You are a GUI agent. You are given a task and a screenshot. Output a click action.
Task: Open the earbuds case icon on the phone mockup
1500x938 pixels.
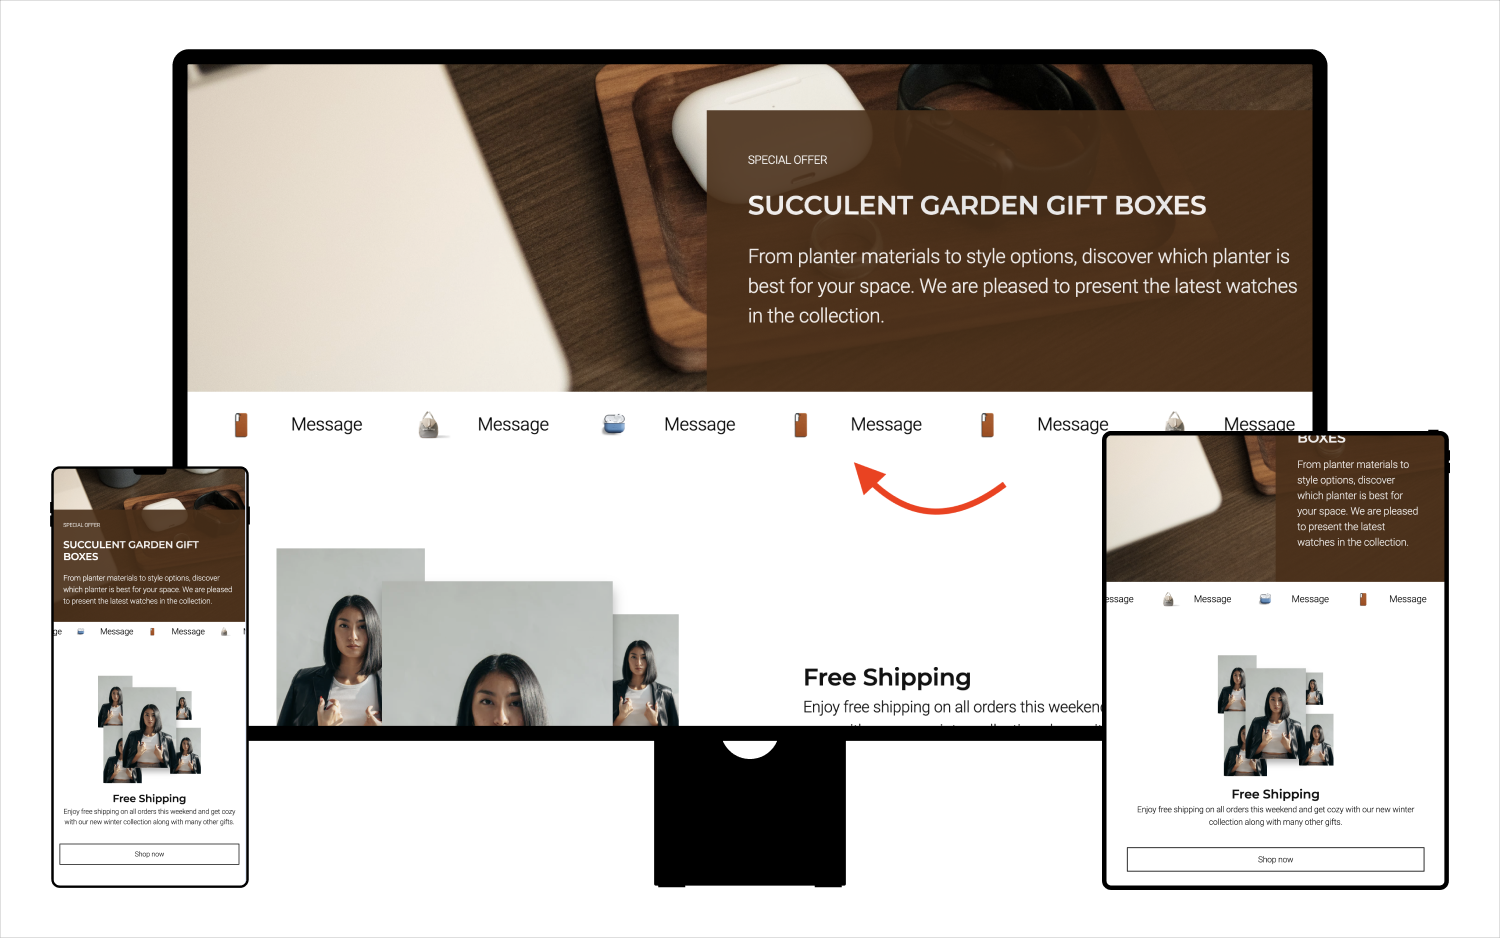click(80, 631)
